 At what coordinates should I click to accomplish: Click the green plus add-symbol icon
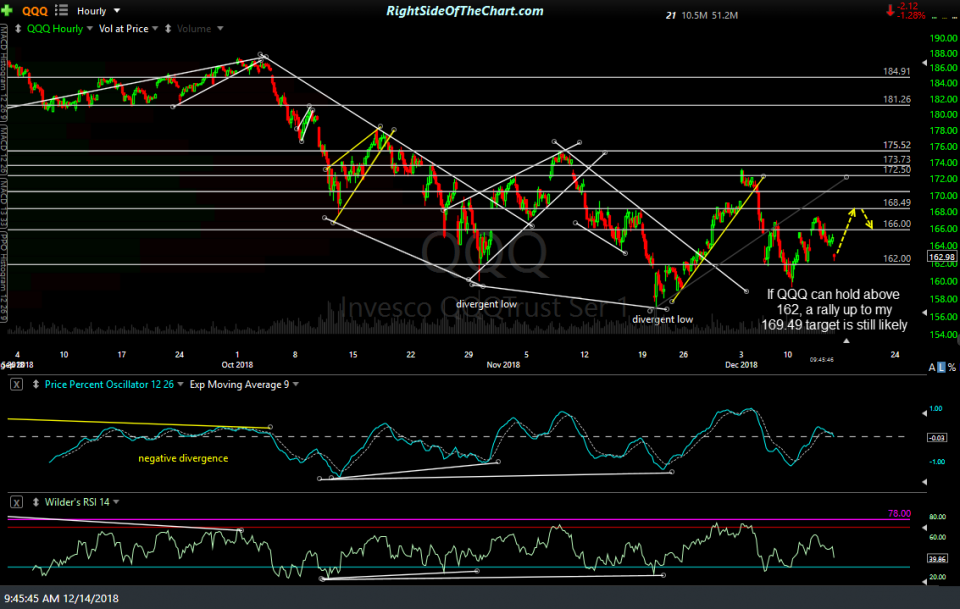point(10,10)
